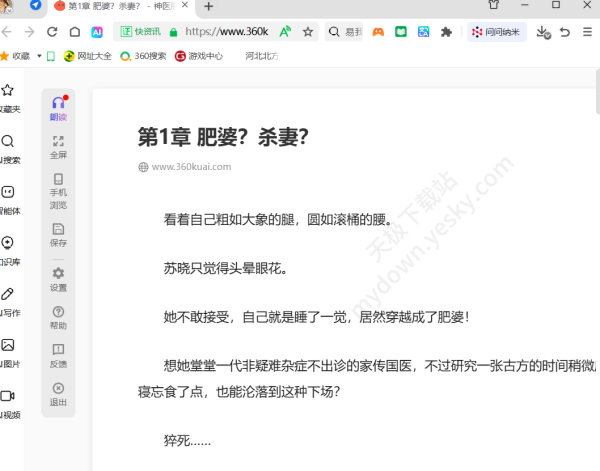Expand the 收藏 favorites dropdown arrow
This screenshot has width=600, height=471.
(x=39, y=56)
